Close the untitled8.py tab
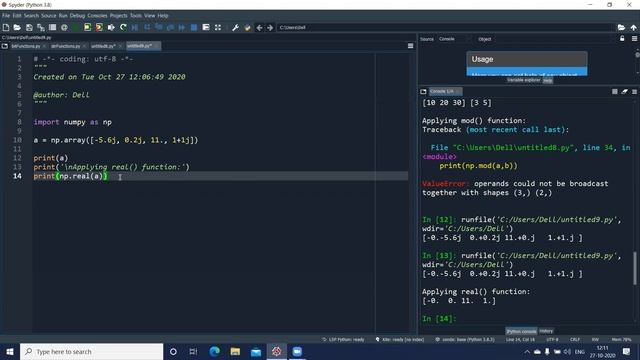 (120, 46)
